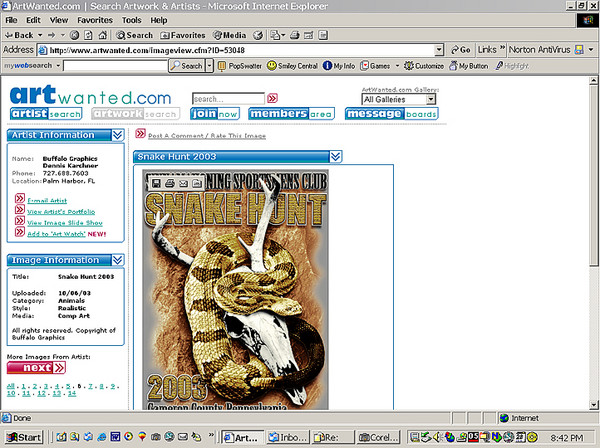Click the artist search button
This screenshot has width=600, height=448.
pos(46,114)
